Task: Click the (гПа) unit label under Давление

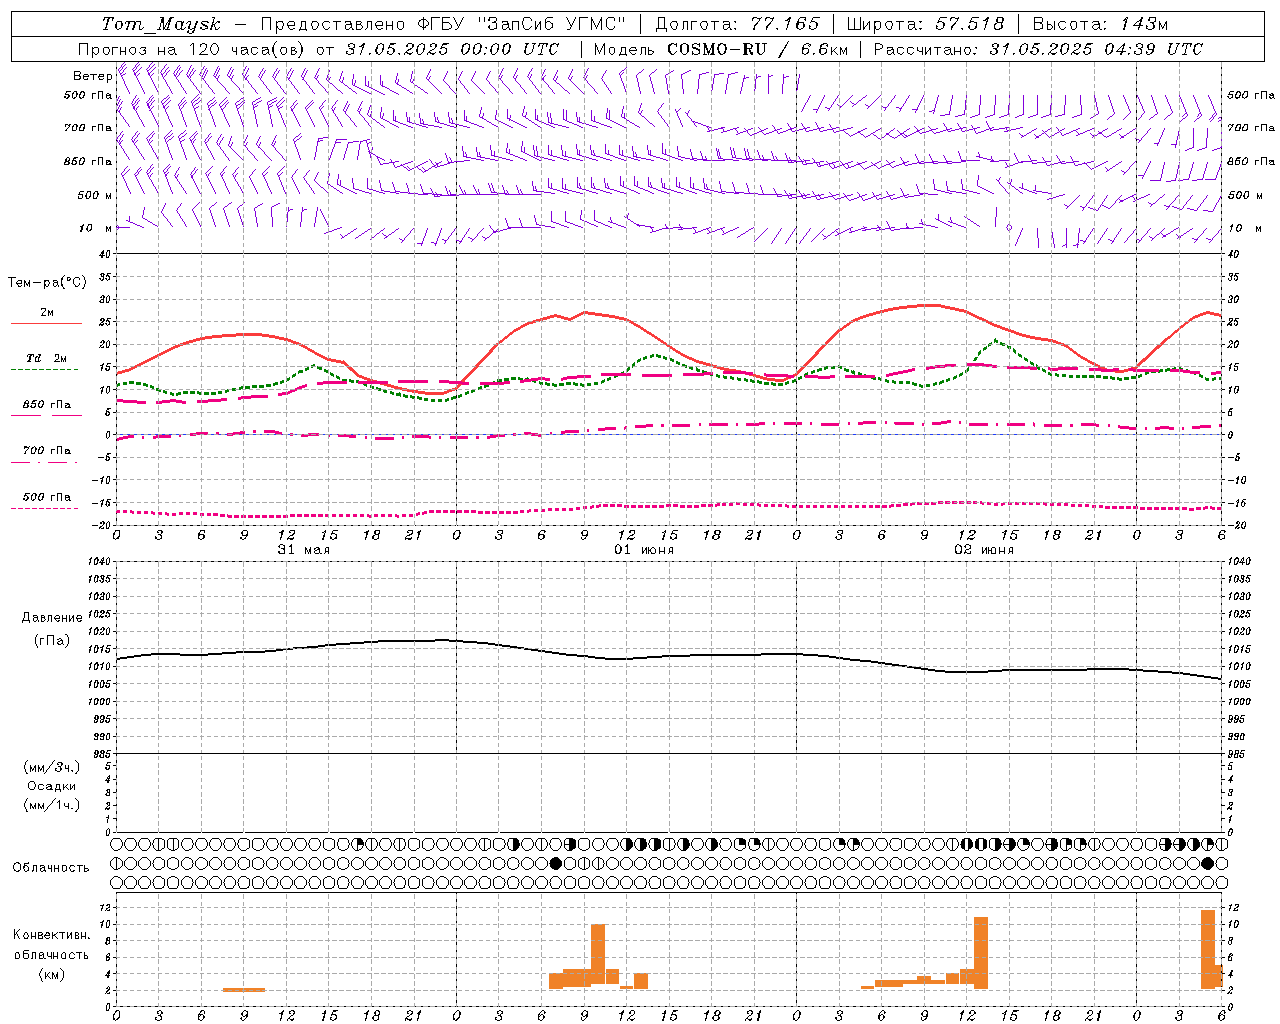Action: click(51, 641)
